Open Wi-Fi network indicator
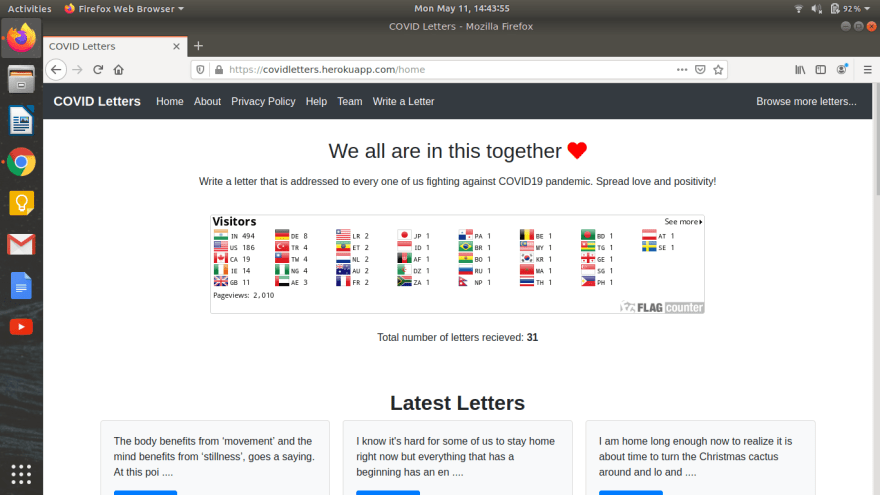This screenshot has height=495, width=880. [x=799, y=8]
